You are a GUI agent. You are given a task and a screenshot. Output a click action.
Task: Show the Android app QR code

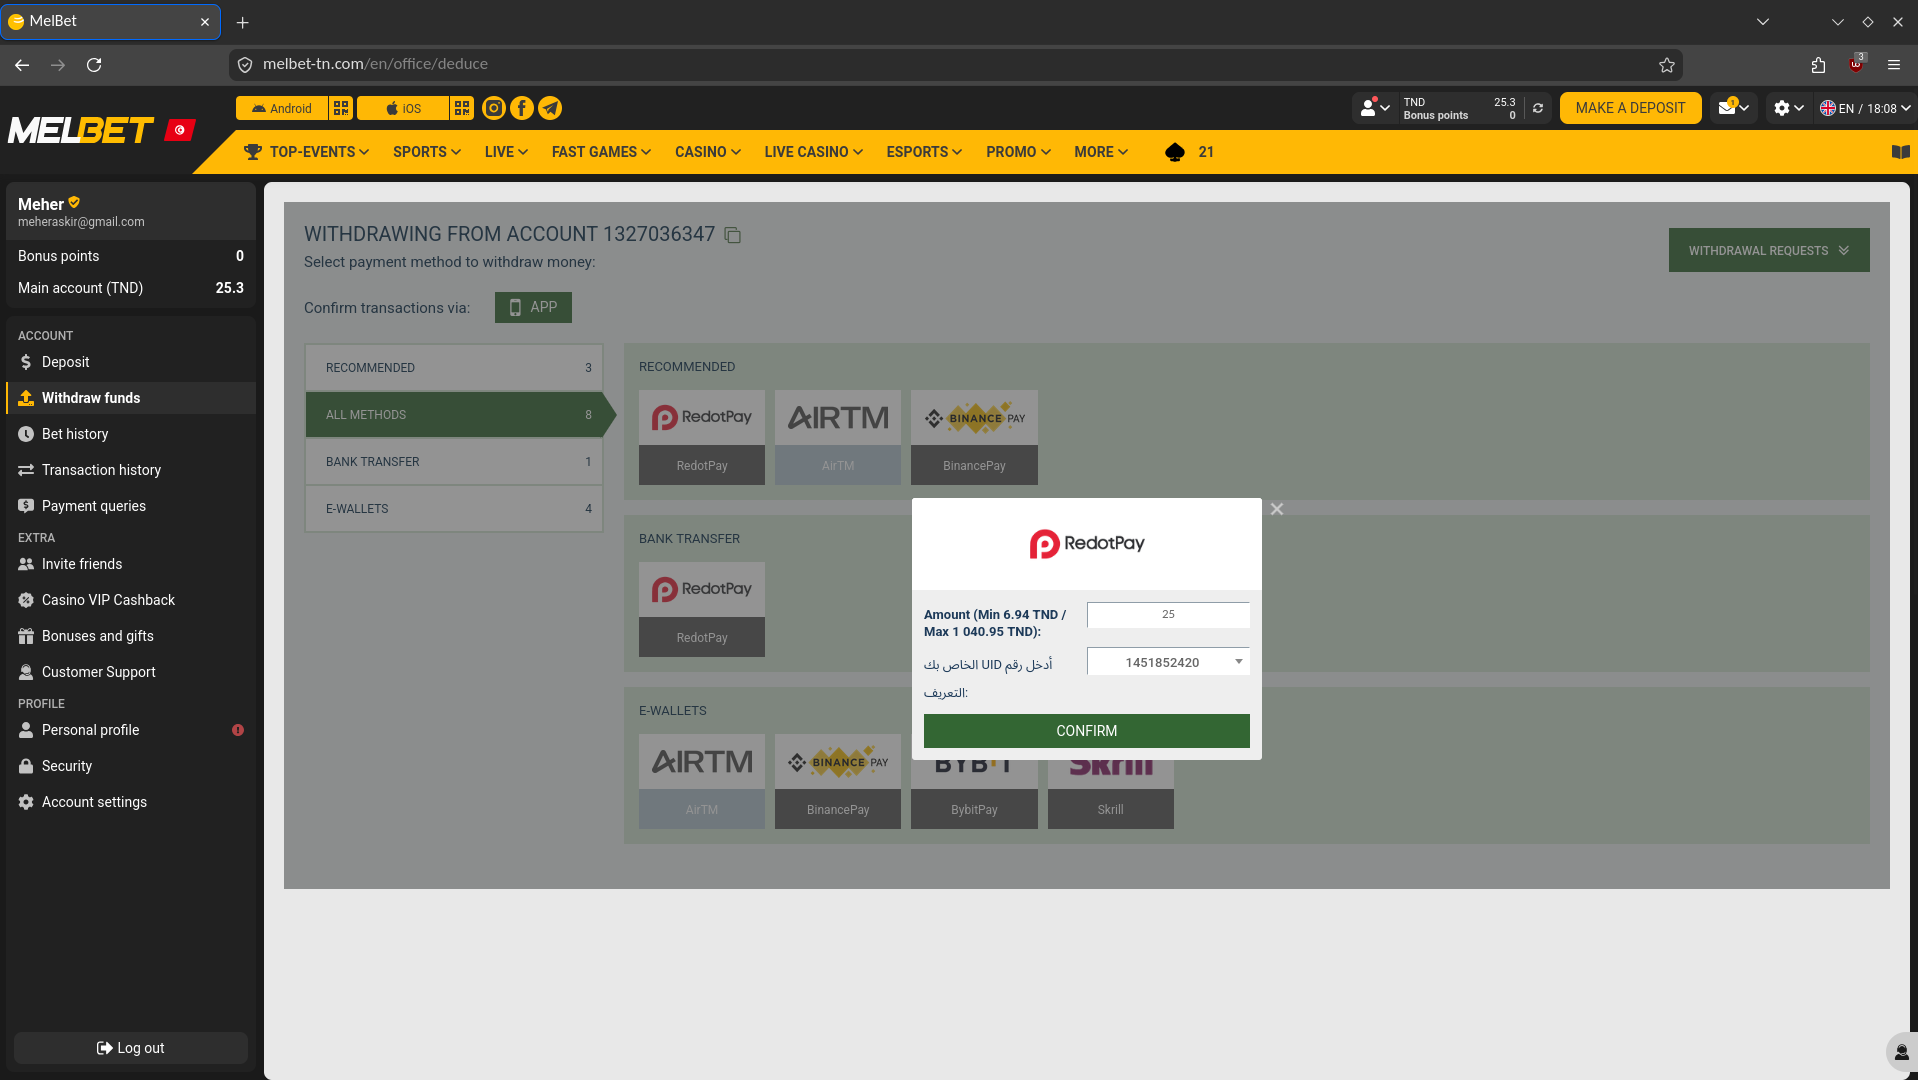click(341, 108)
